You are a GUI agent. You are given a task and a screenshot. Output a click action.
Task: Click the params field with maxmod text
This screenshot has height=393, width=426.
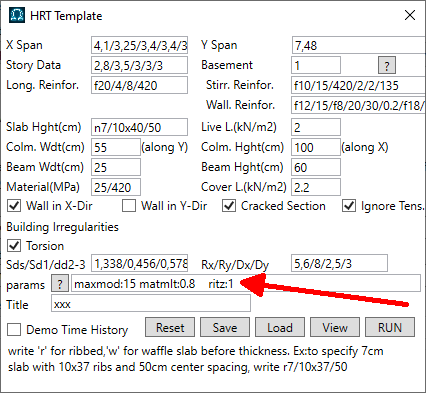pyautogui.click(x=246, y=284)
